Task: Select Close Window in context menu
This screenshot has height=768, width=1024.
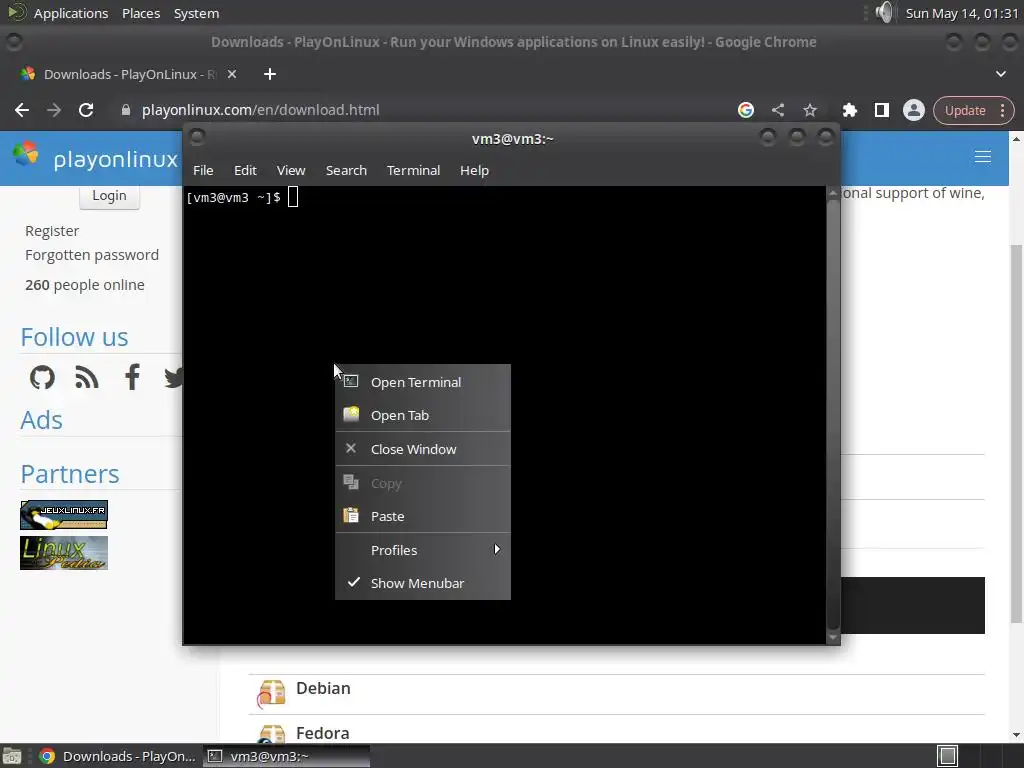Action: 423,449
